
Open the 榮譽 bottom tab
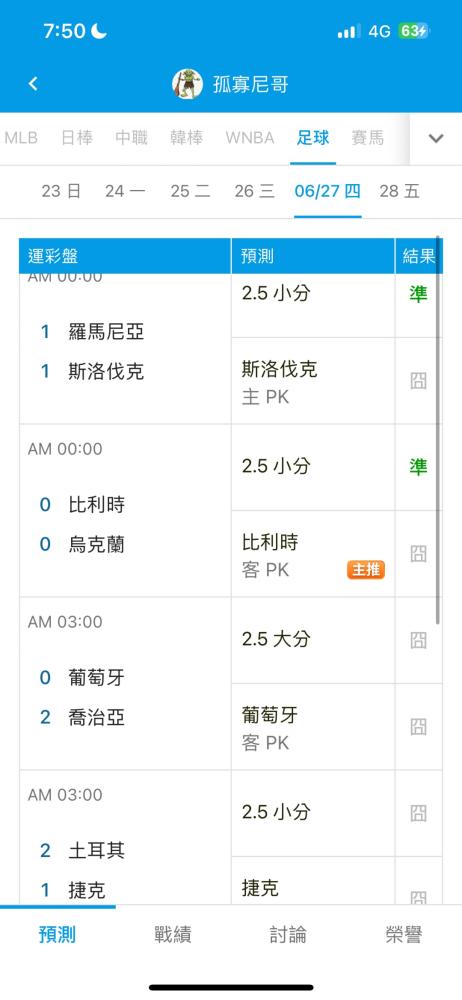[x=404, y=935]
